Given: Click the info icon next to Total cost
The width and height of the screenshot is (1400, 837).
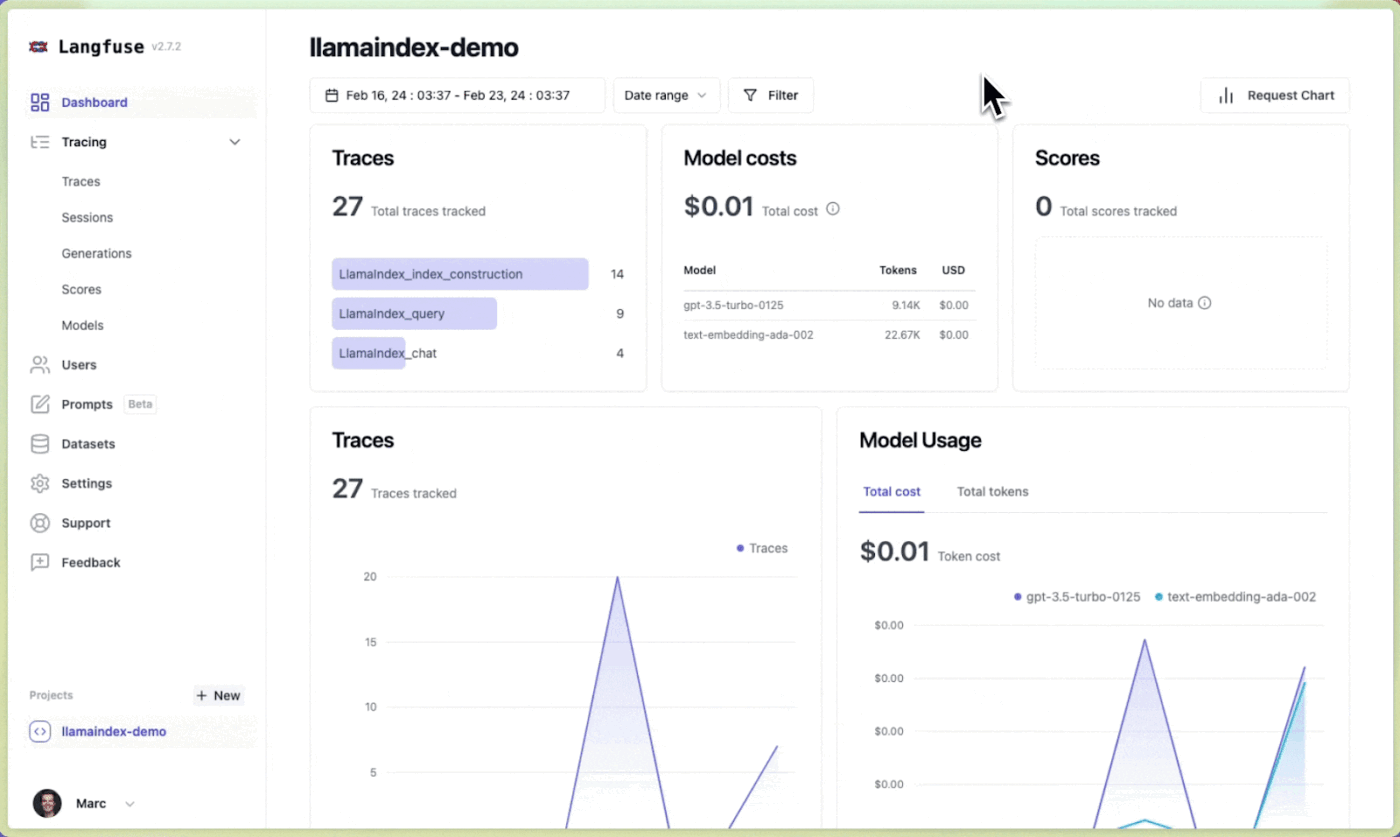Looking at the screenshot, I should [832, 210].
